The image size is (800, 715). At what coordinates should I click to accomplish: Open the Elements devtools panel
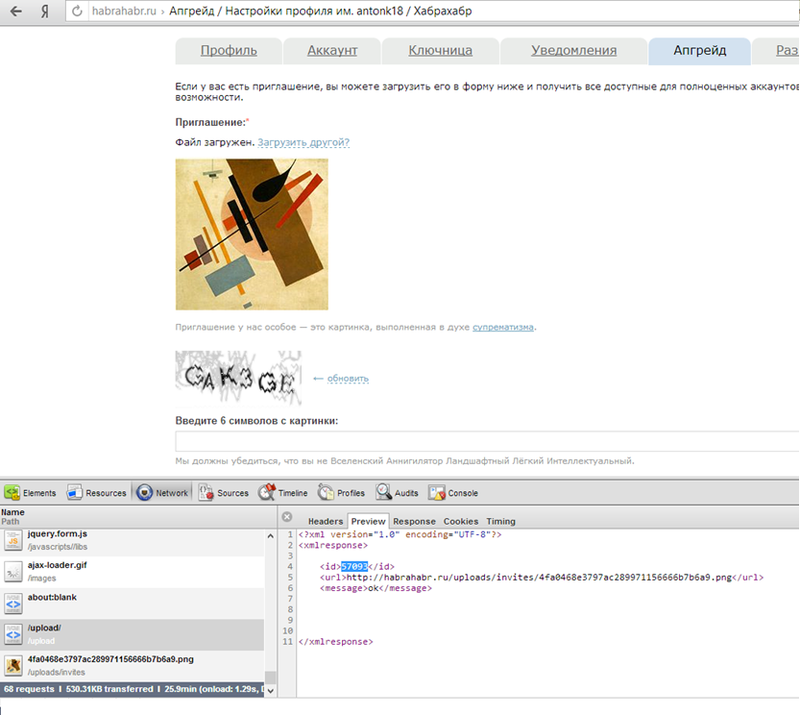click(31, 493)
